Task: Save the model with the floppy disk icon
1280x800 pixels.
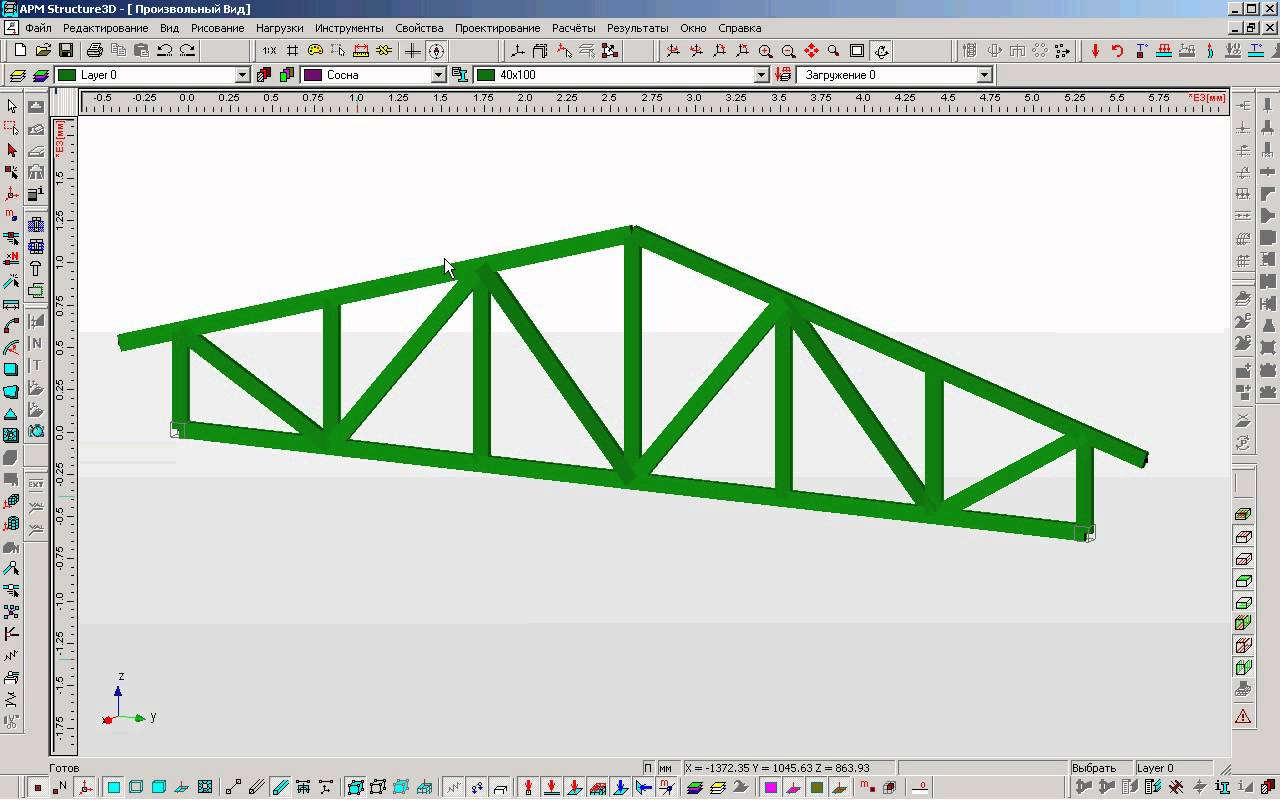Action: 66,50
